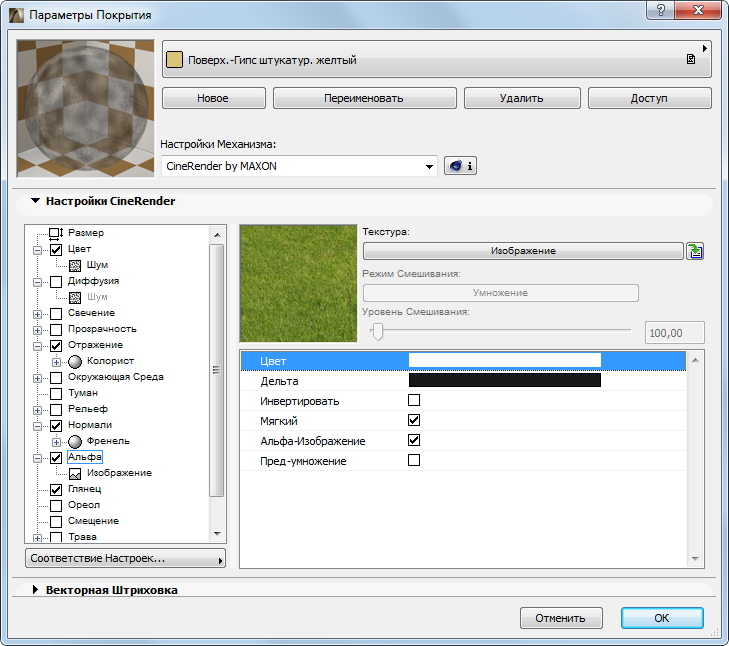Open the surface name flyout arrow

(705, 48)
